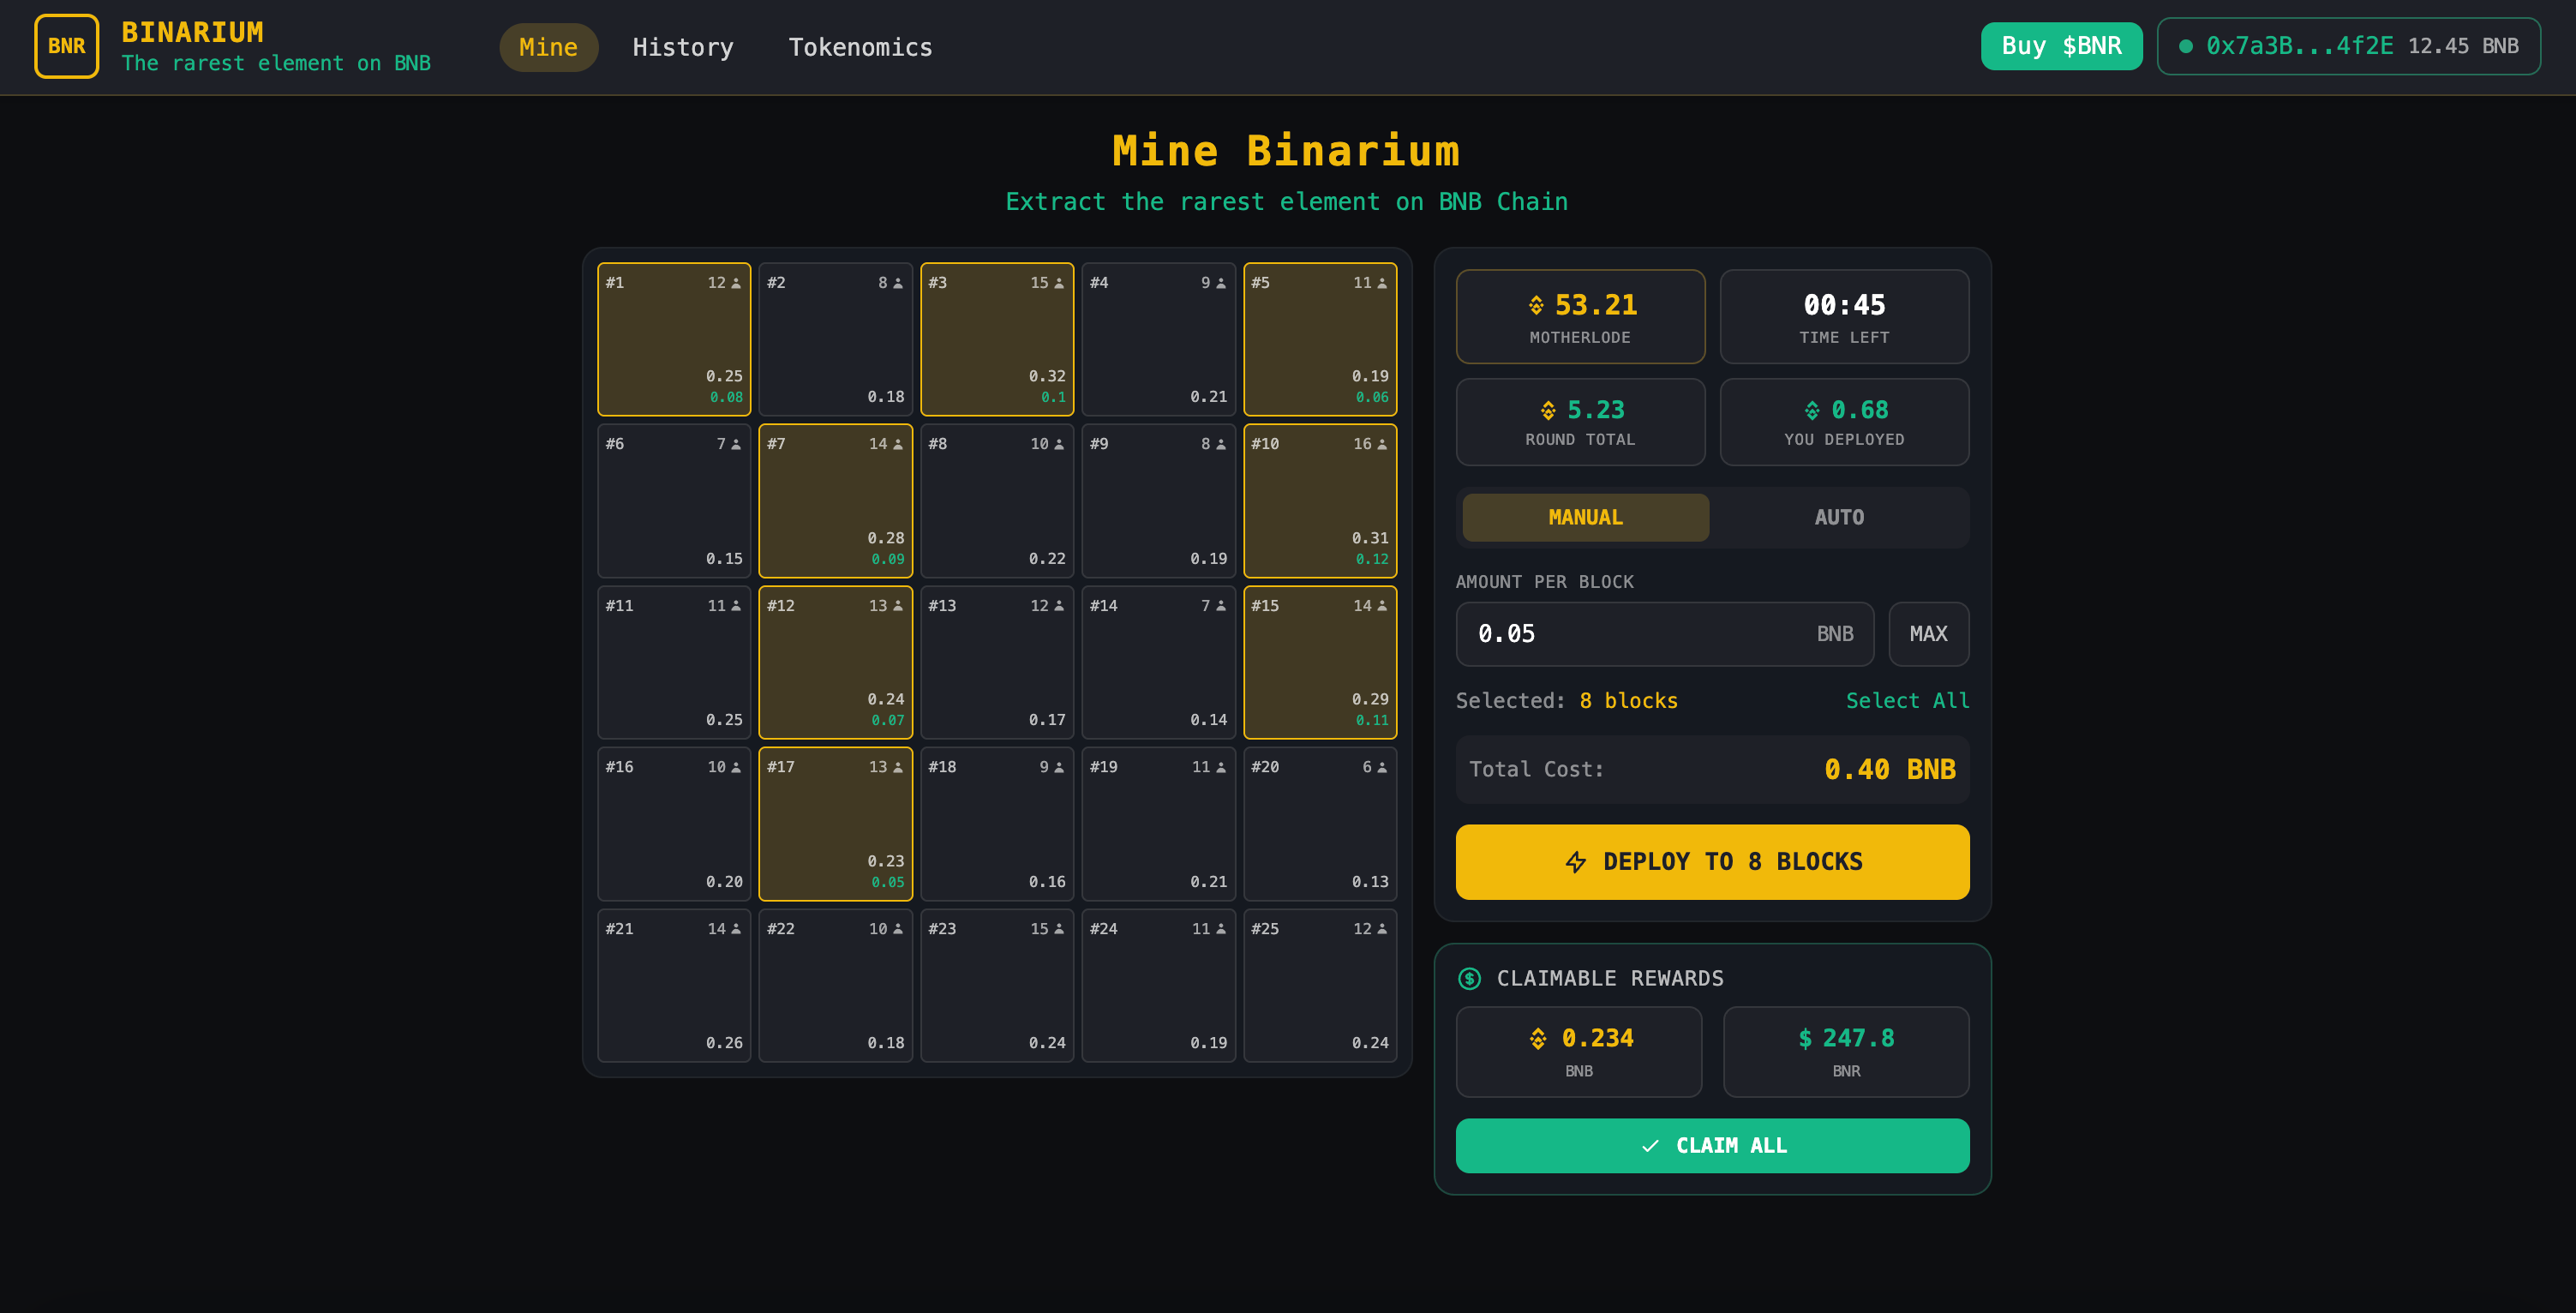Click the lightning icon on the deploy button
This screenshot has width=2576, height=1313.
click(x=1575, y=861)
